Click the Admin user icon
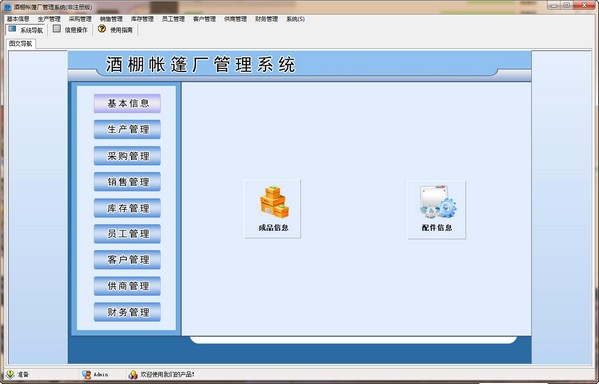This screenshot has width=599, height=384. [86, 374]
